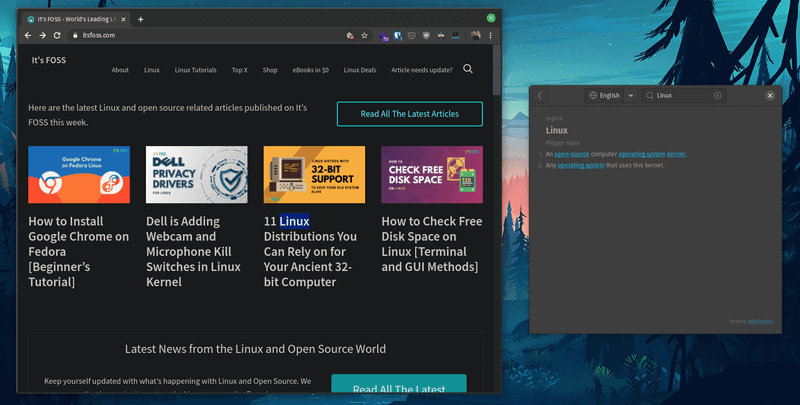Open the Dell Privacy Drivers thumbnail
This screenshot has height=405, width=800.
pyautogui.click(x=196, y=174)
